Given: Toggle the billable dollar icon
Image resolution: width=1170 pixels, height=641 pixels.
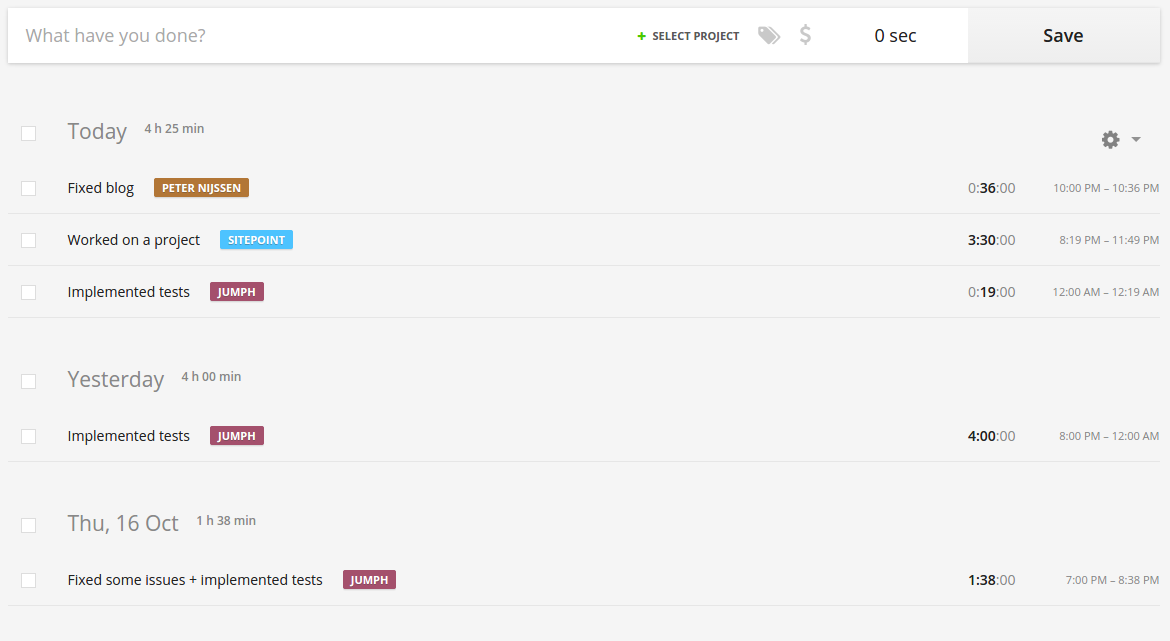Looking at the screenshot, I should [x=804, y=34].
